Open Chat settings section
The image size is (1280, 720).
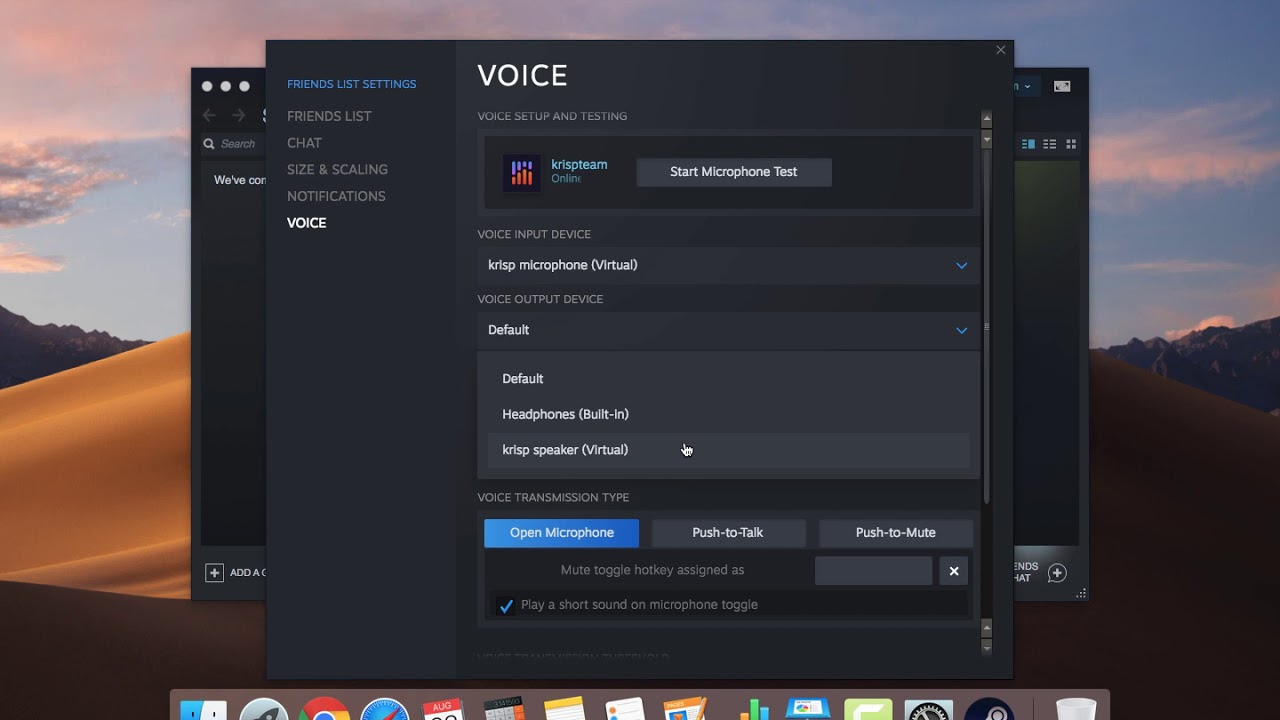pyautogui.click(x=304, y=143)
